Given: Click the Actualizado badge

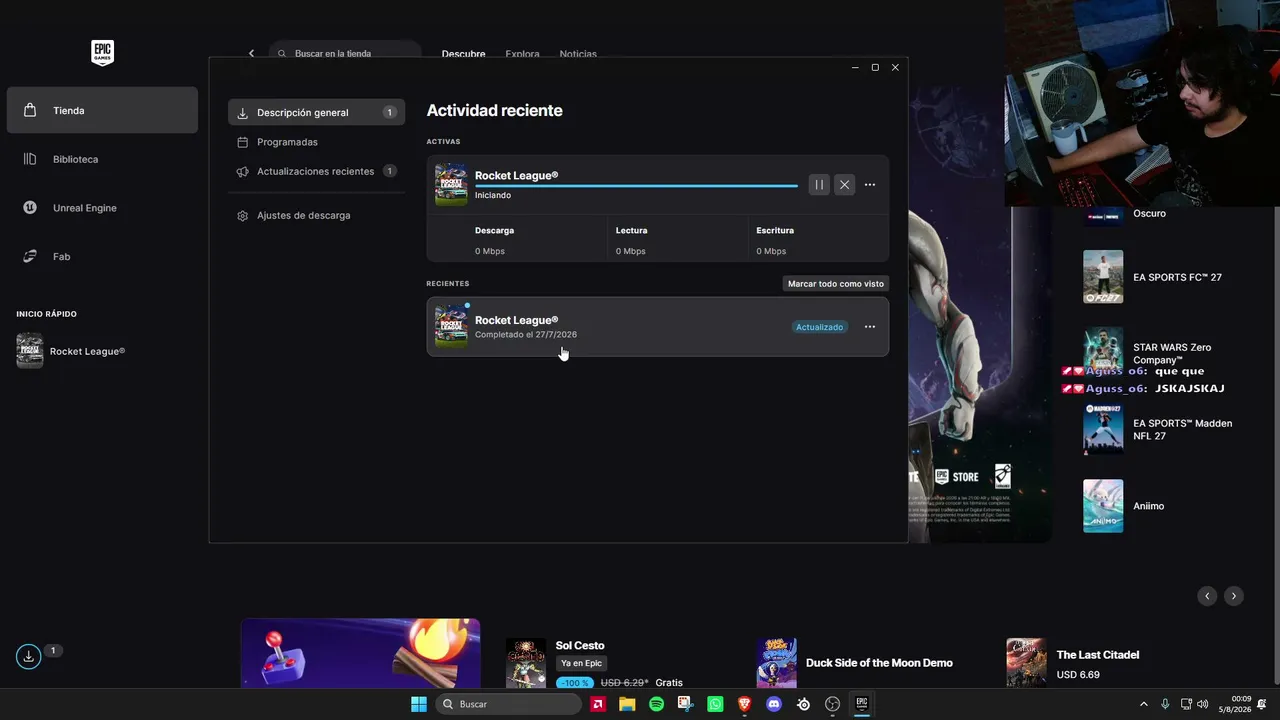Looking at the screenshot, I should tap(820, 327).
